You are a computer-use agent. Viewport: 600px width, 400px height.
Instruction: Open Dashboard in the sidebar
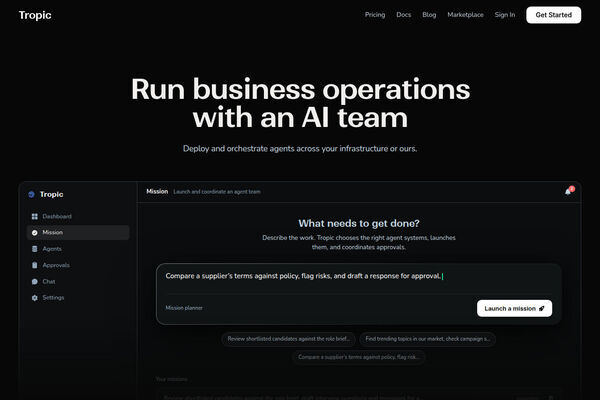[78, 217]
